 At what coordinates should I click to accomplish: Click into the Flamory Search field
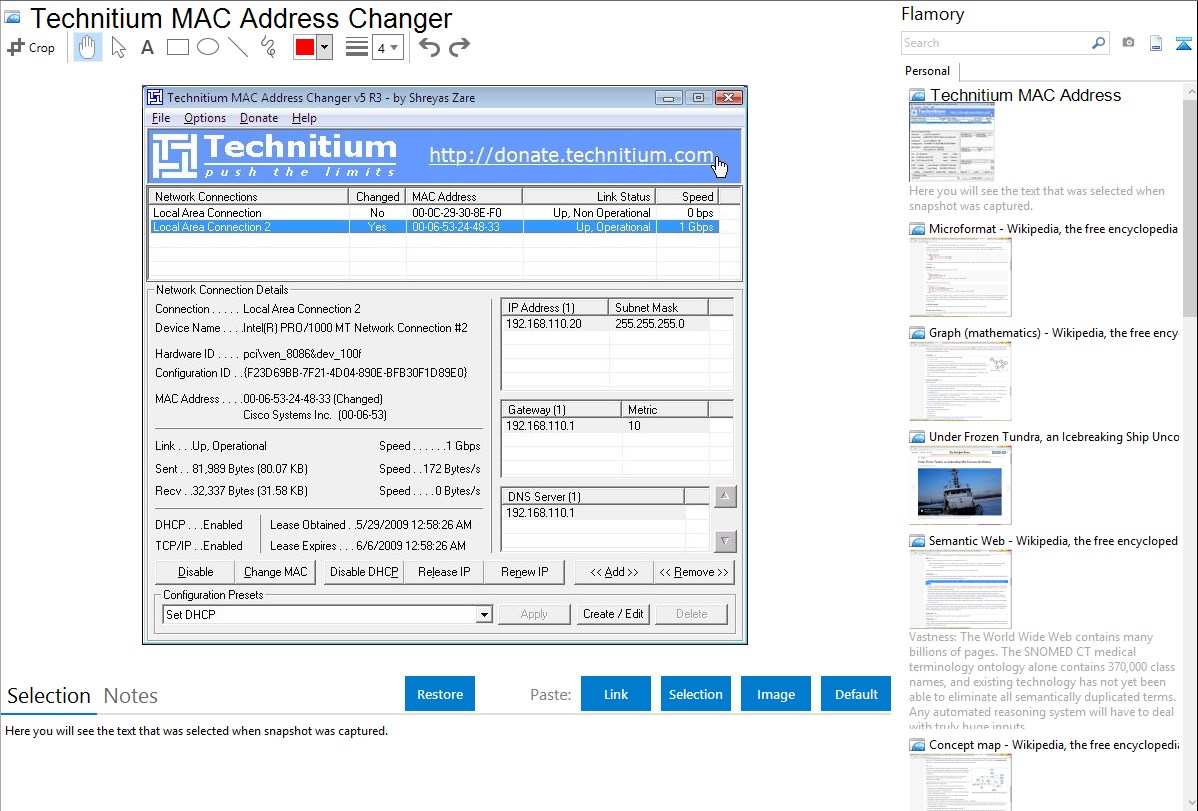(x=996, y=43)
